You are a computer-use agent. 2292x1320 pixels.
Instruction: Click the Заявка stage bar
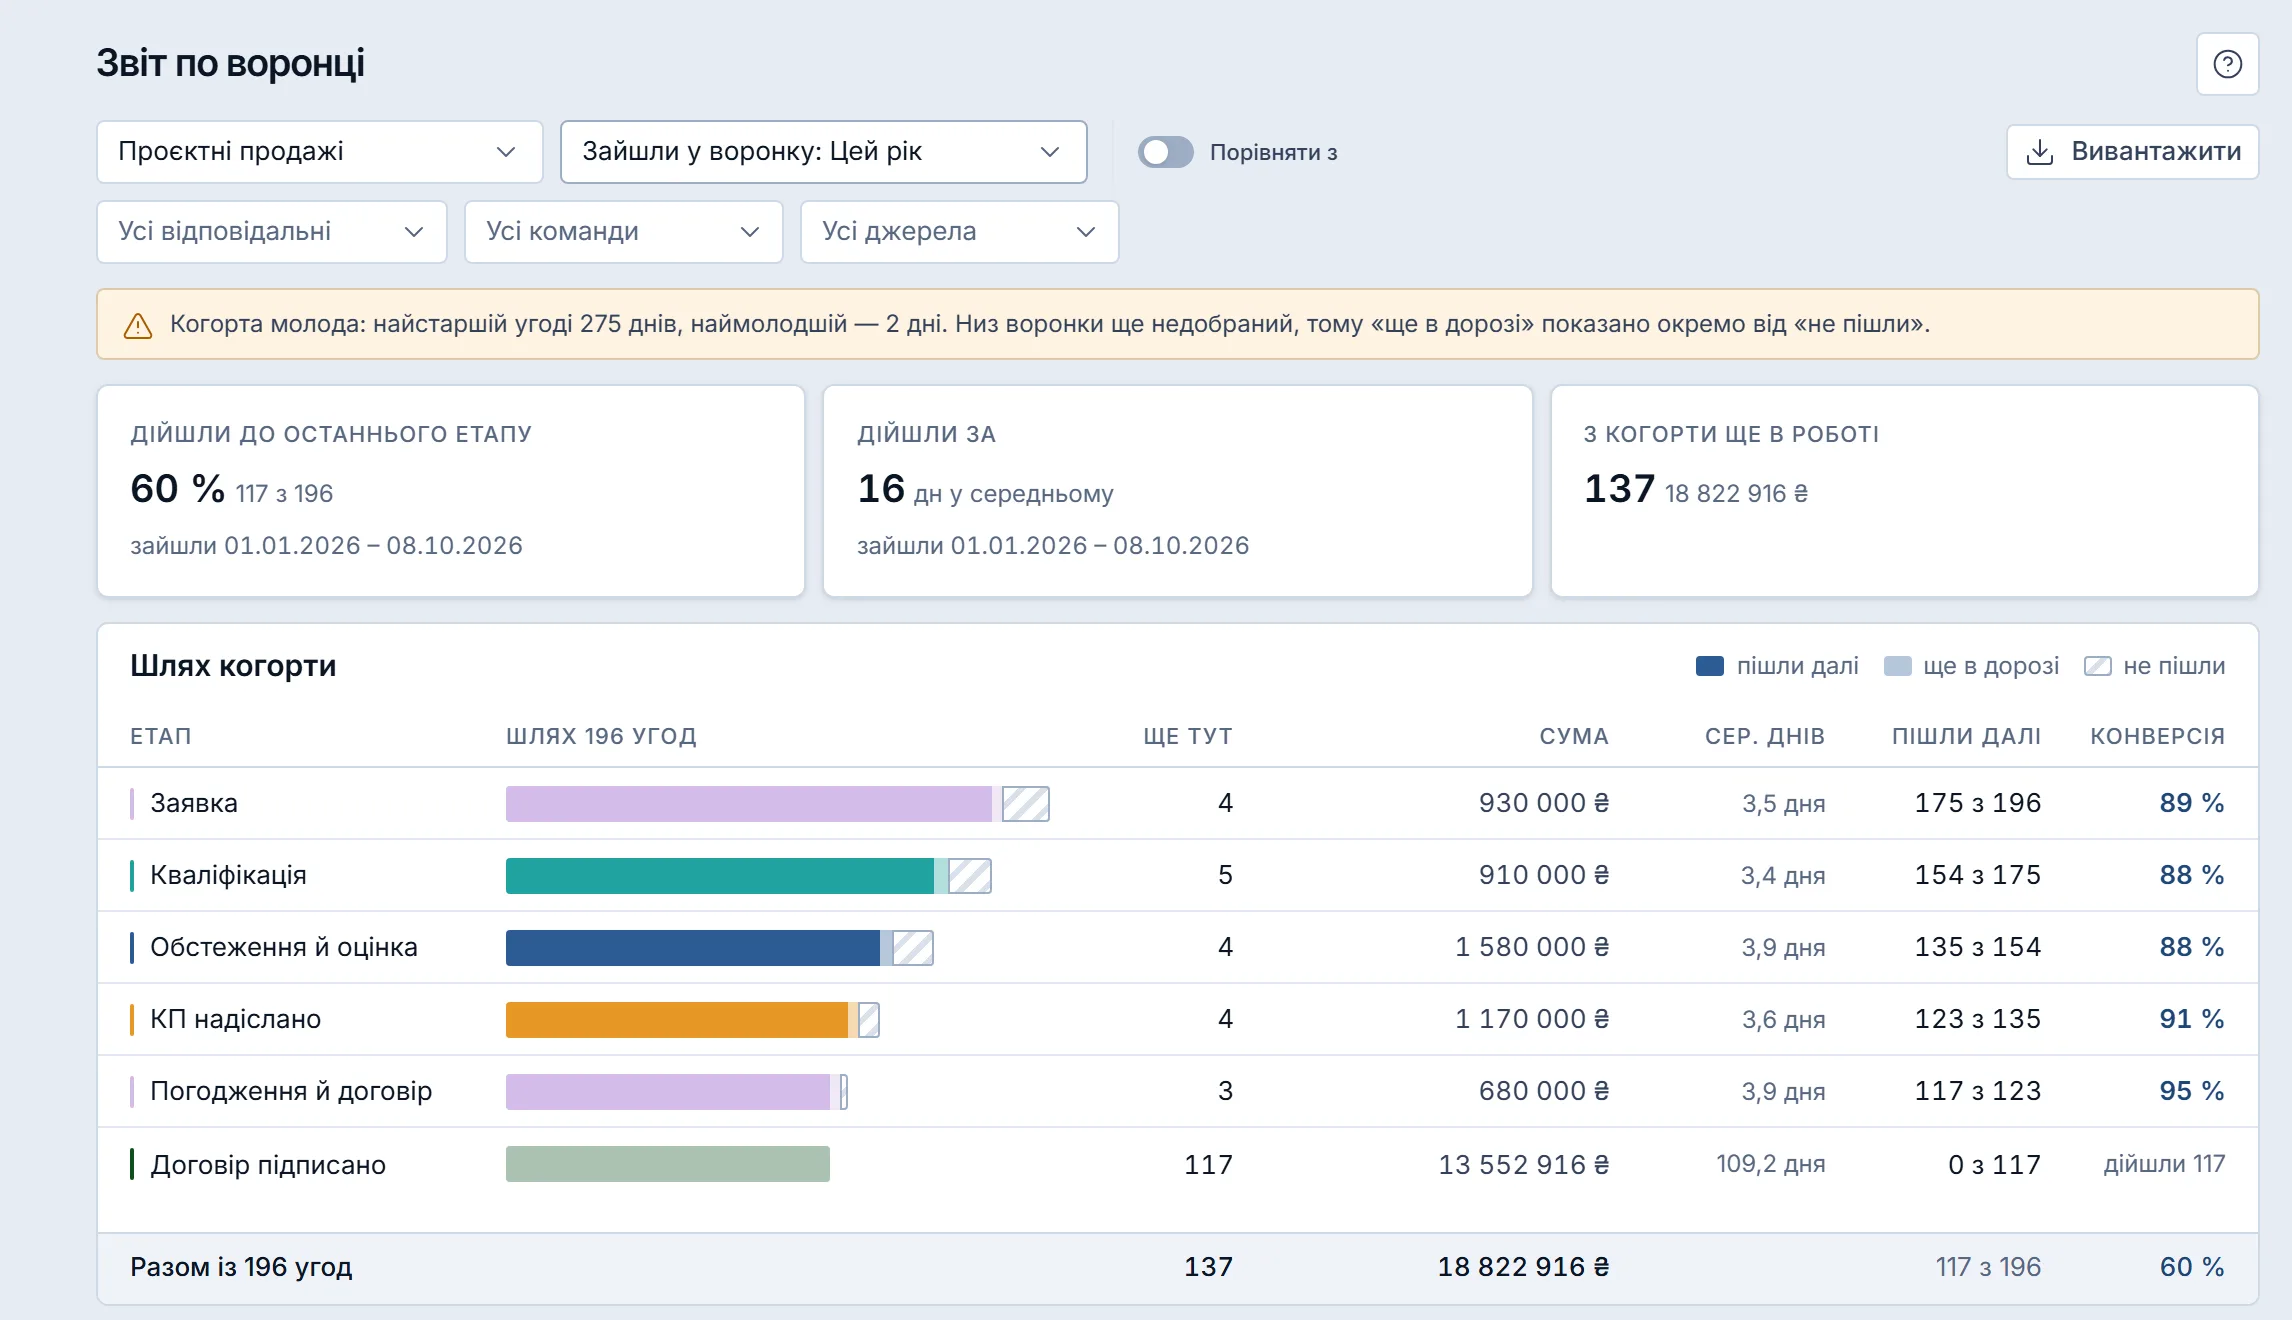click(x=778, y=804)
